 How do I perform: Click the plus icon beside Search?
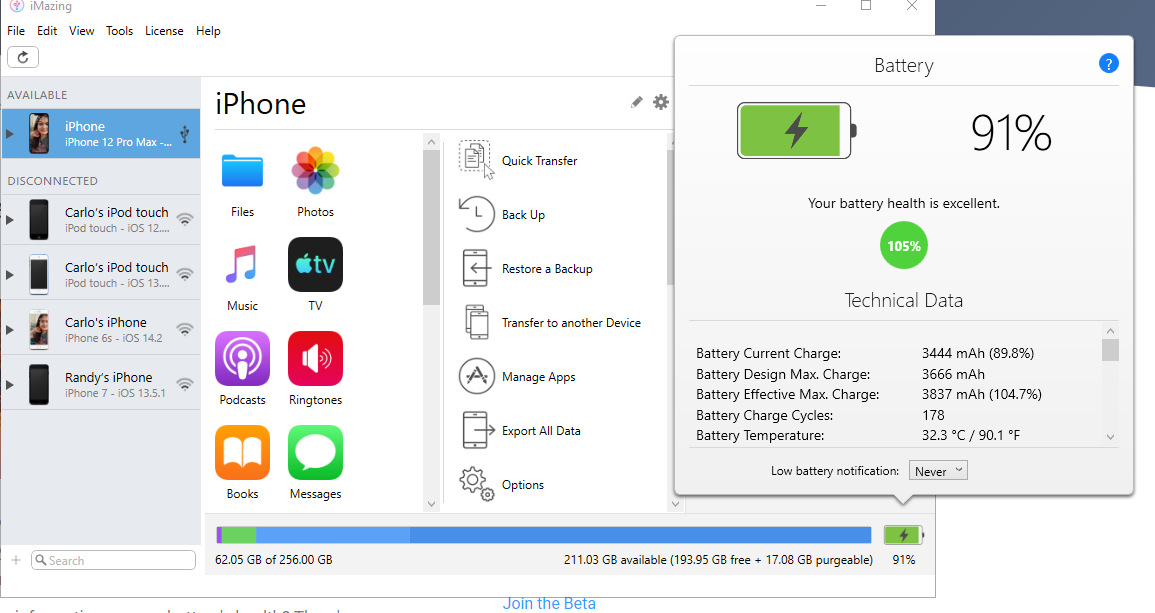[x=16, y=560]
